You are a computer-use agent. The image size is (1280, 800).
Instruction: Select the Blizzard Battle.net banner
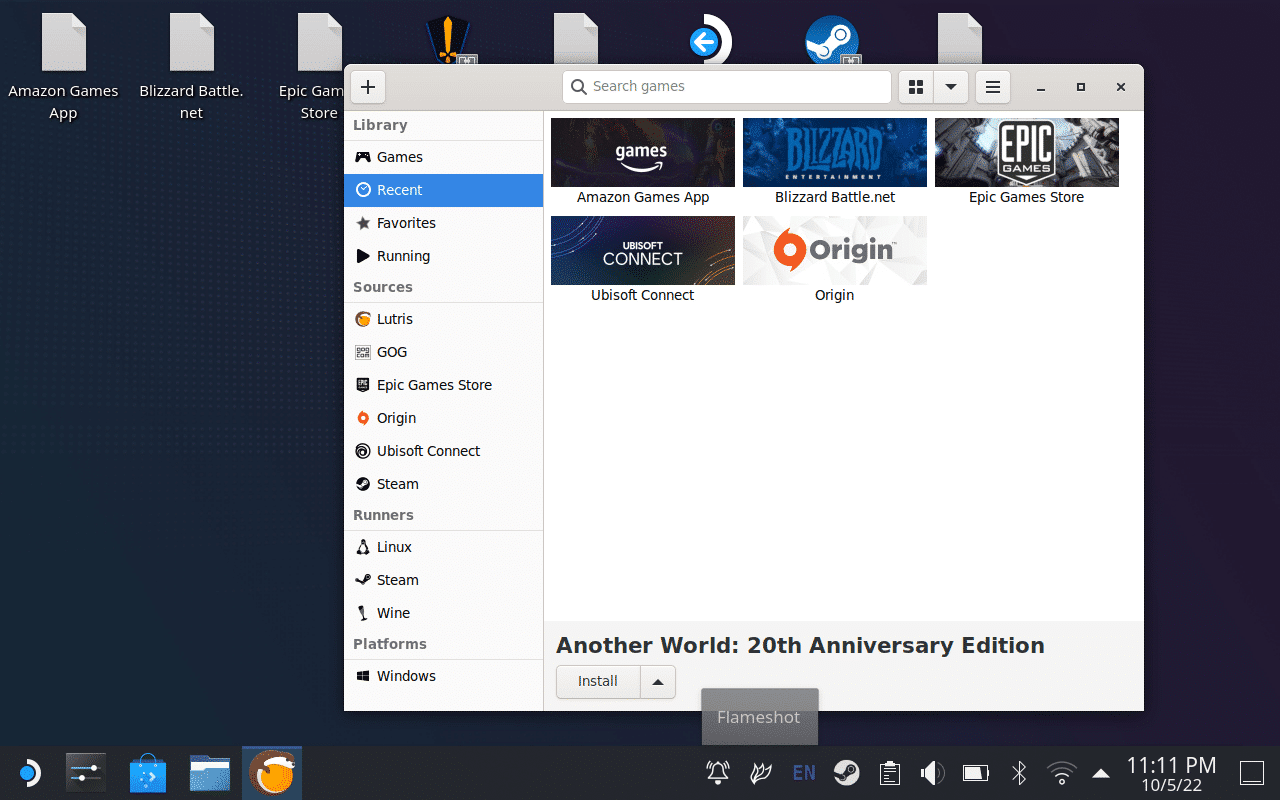click(835, 152)
